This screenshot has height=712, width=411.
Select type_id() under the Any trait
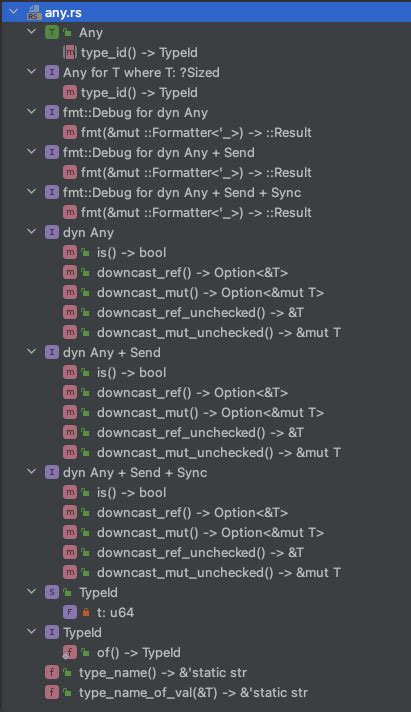pyautogui.click(x=139, y=53)
